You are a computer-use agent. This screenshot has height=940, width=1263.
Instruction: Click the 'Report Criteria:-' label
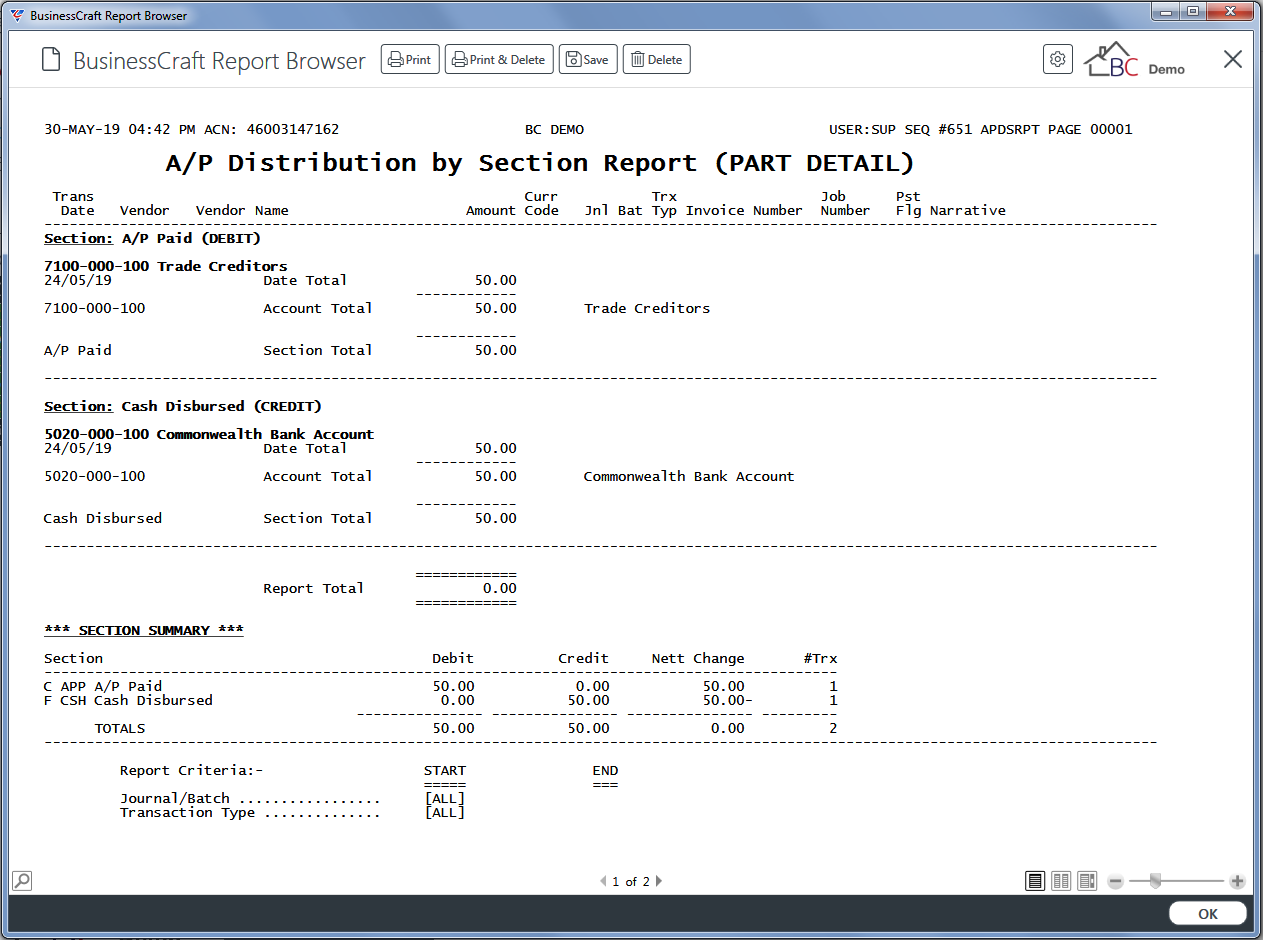pos(191,770)
